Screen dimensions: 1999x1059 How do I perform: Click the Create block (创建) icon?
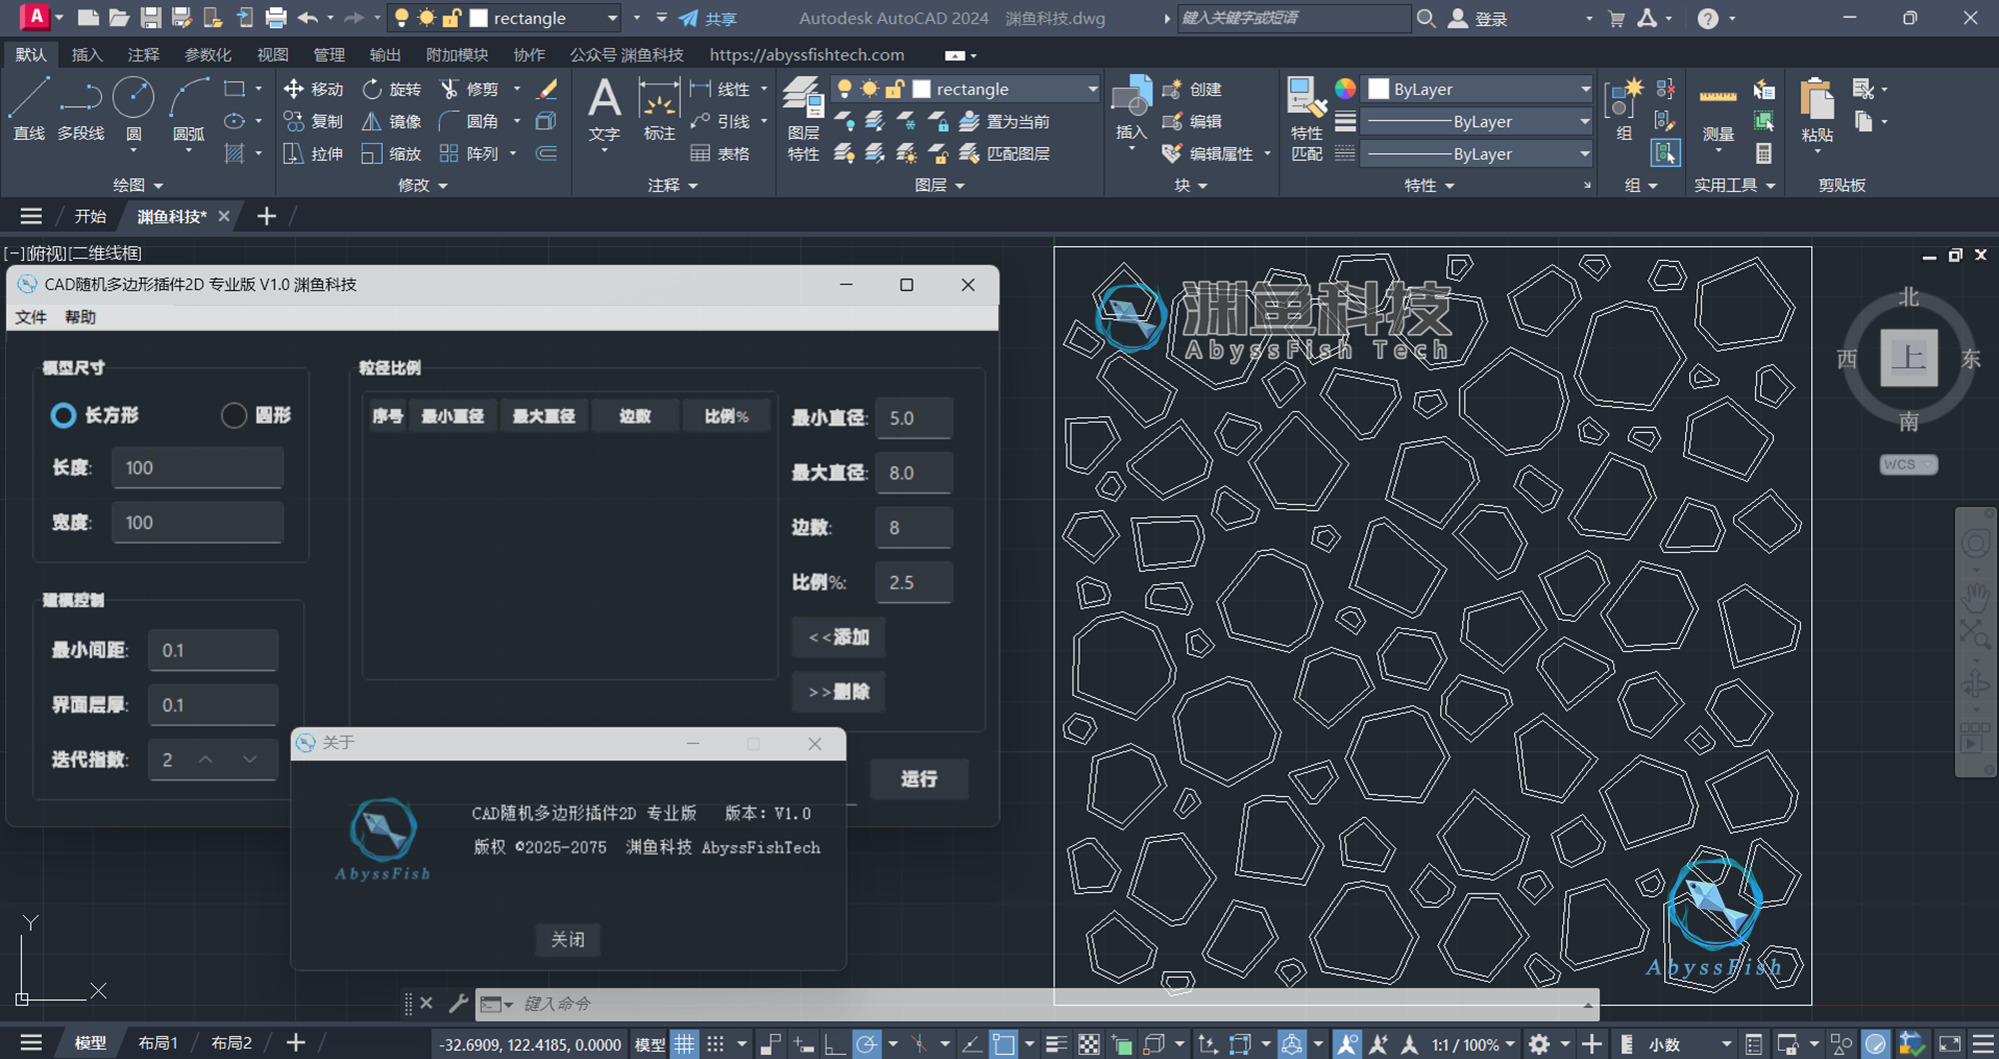coord(1192,89)
